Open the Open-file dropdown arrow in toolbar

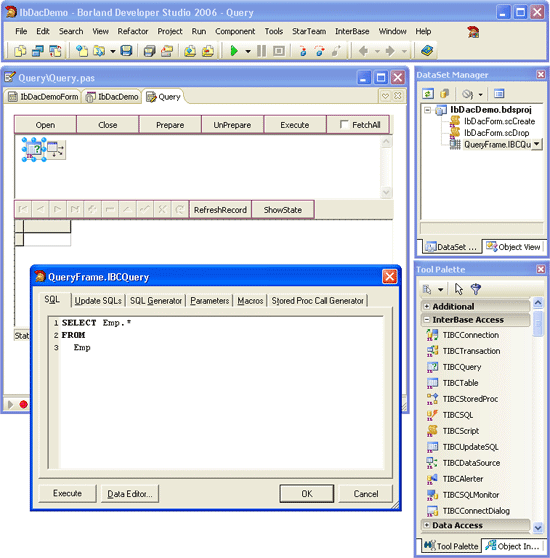[113, 52]
